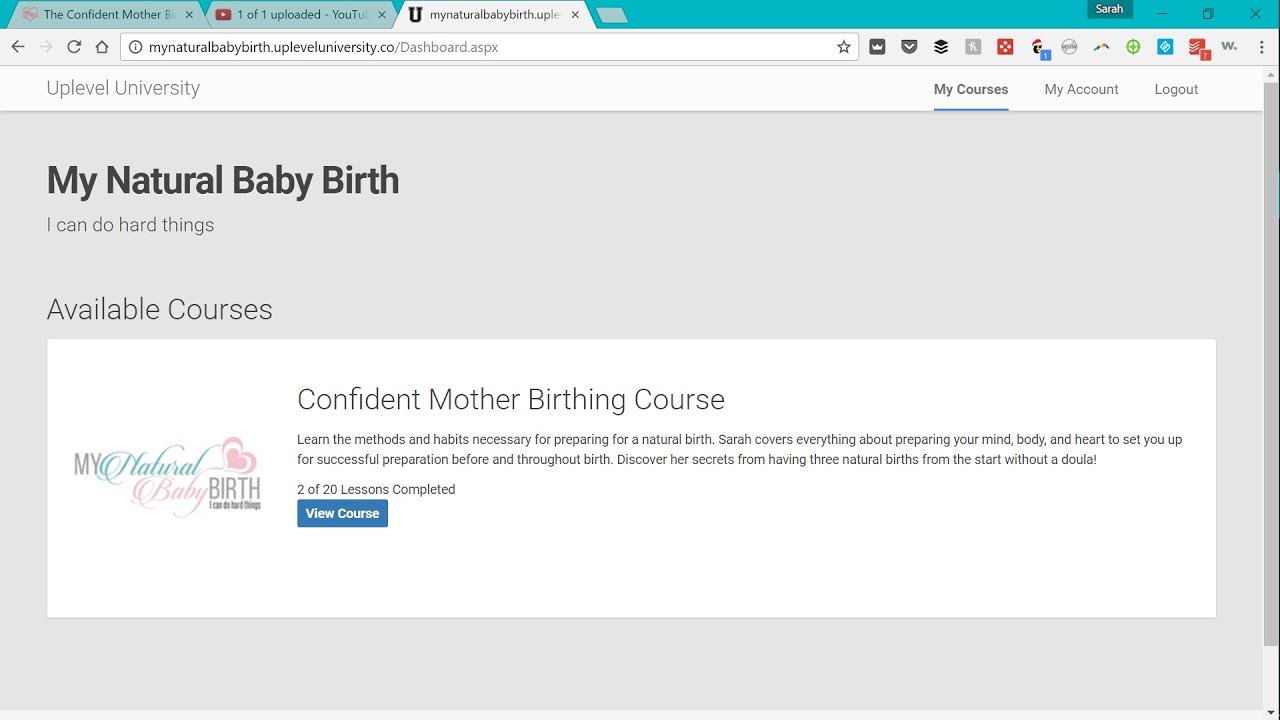Click the green crosshair extension icon
This screenshot has height=720, width=1280.
[x=1133, y=47]
